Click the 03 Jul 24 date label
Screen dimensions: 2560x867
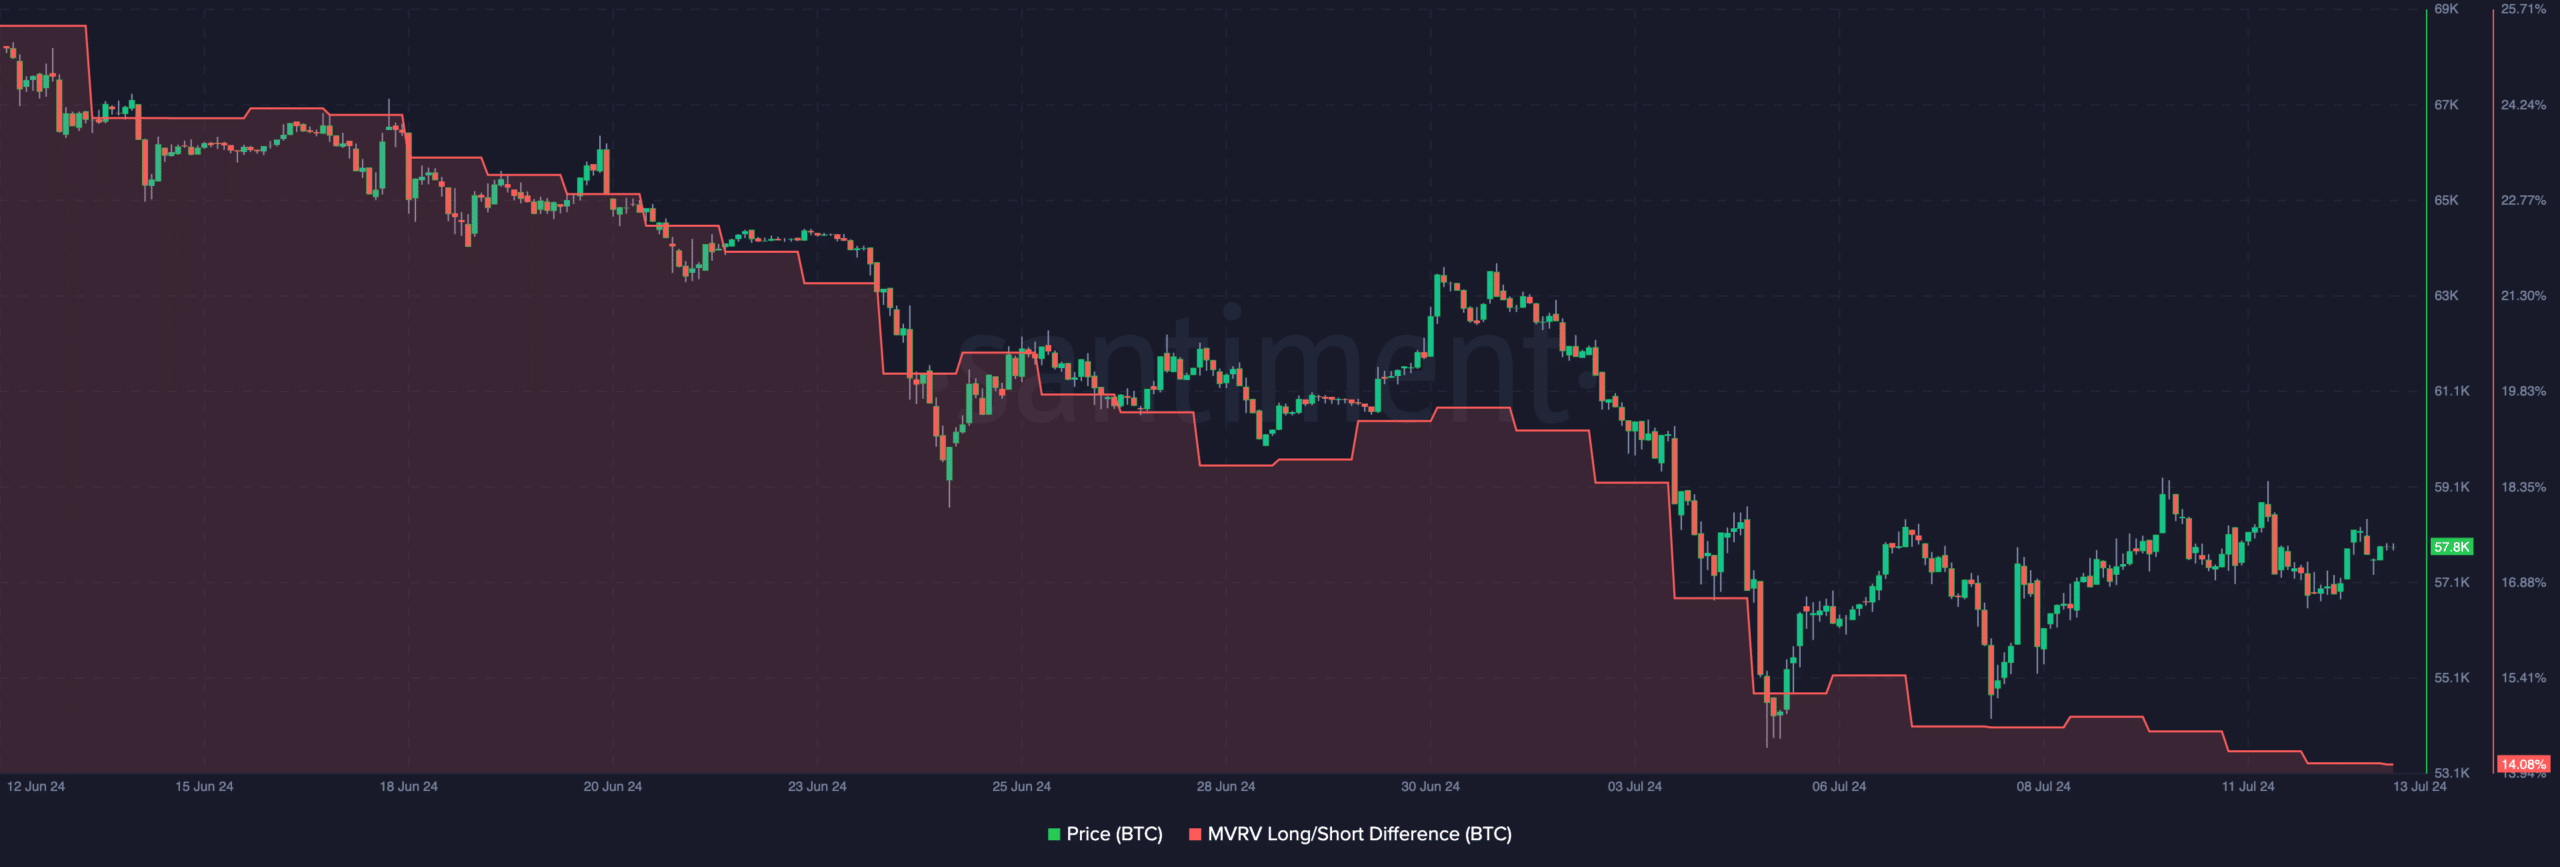point(1635,787)
